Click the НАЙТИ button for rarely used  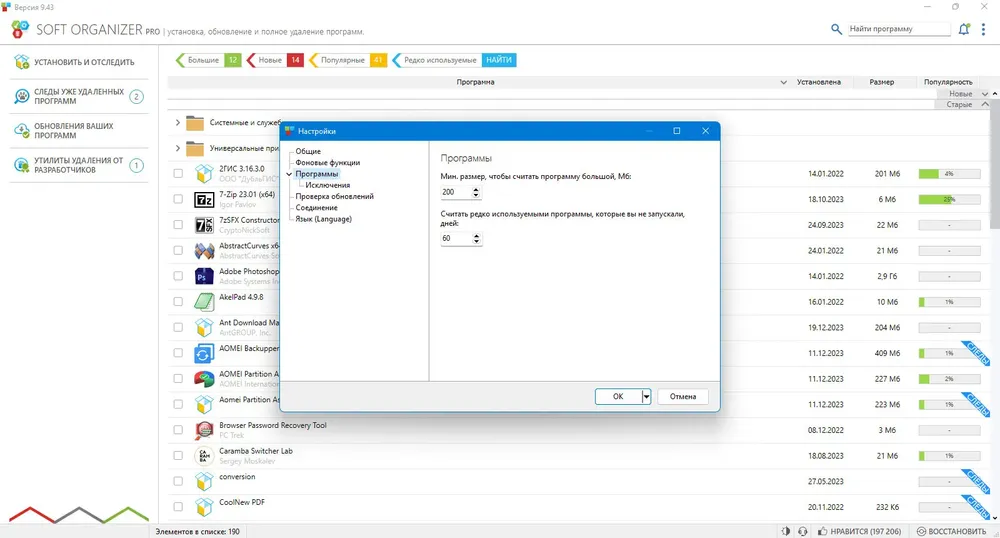pyautogui.click(x=499, y=60)
